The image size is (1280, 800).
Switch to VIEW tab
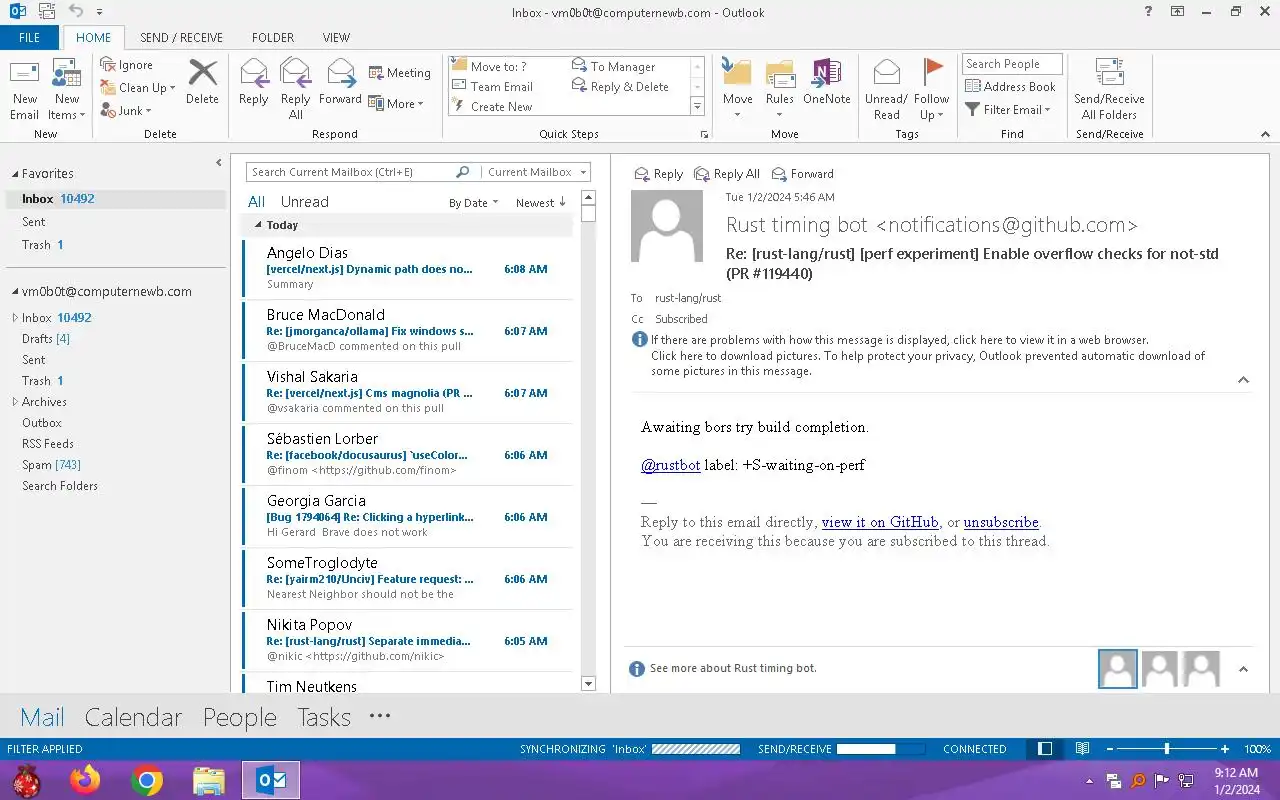(x=336, y=38)
